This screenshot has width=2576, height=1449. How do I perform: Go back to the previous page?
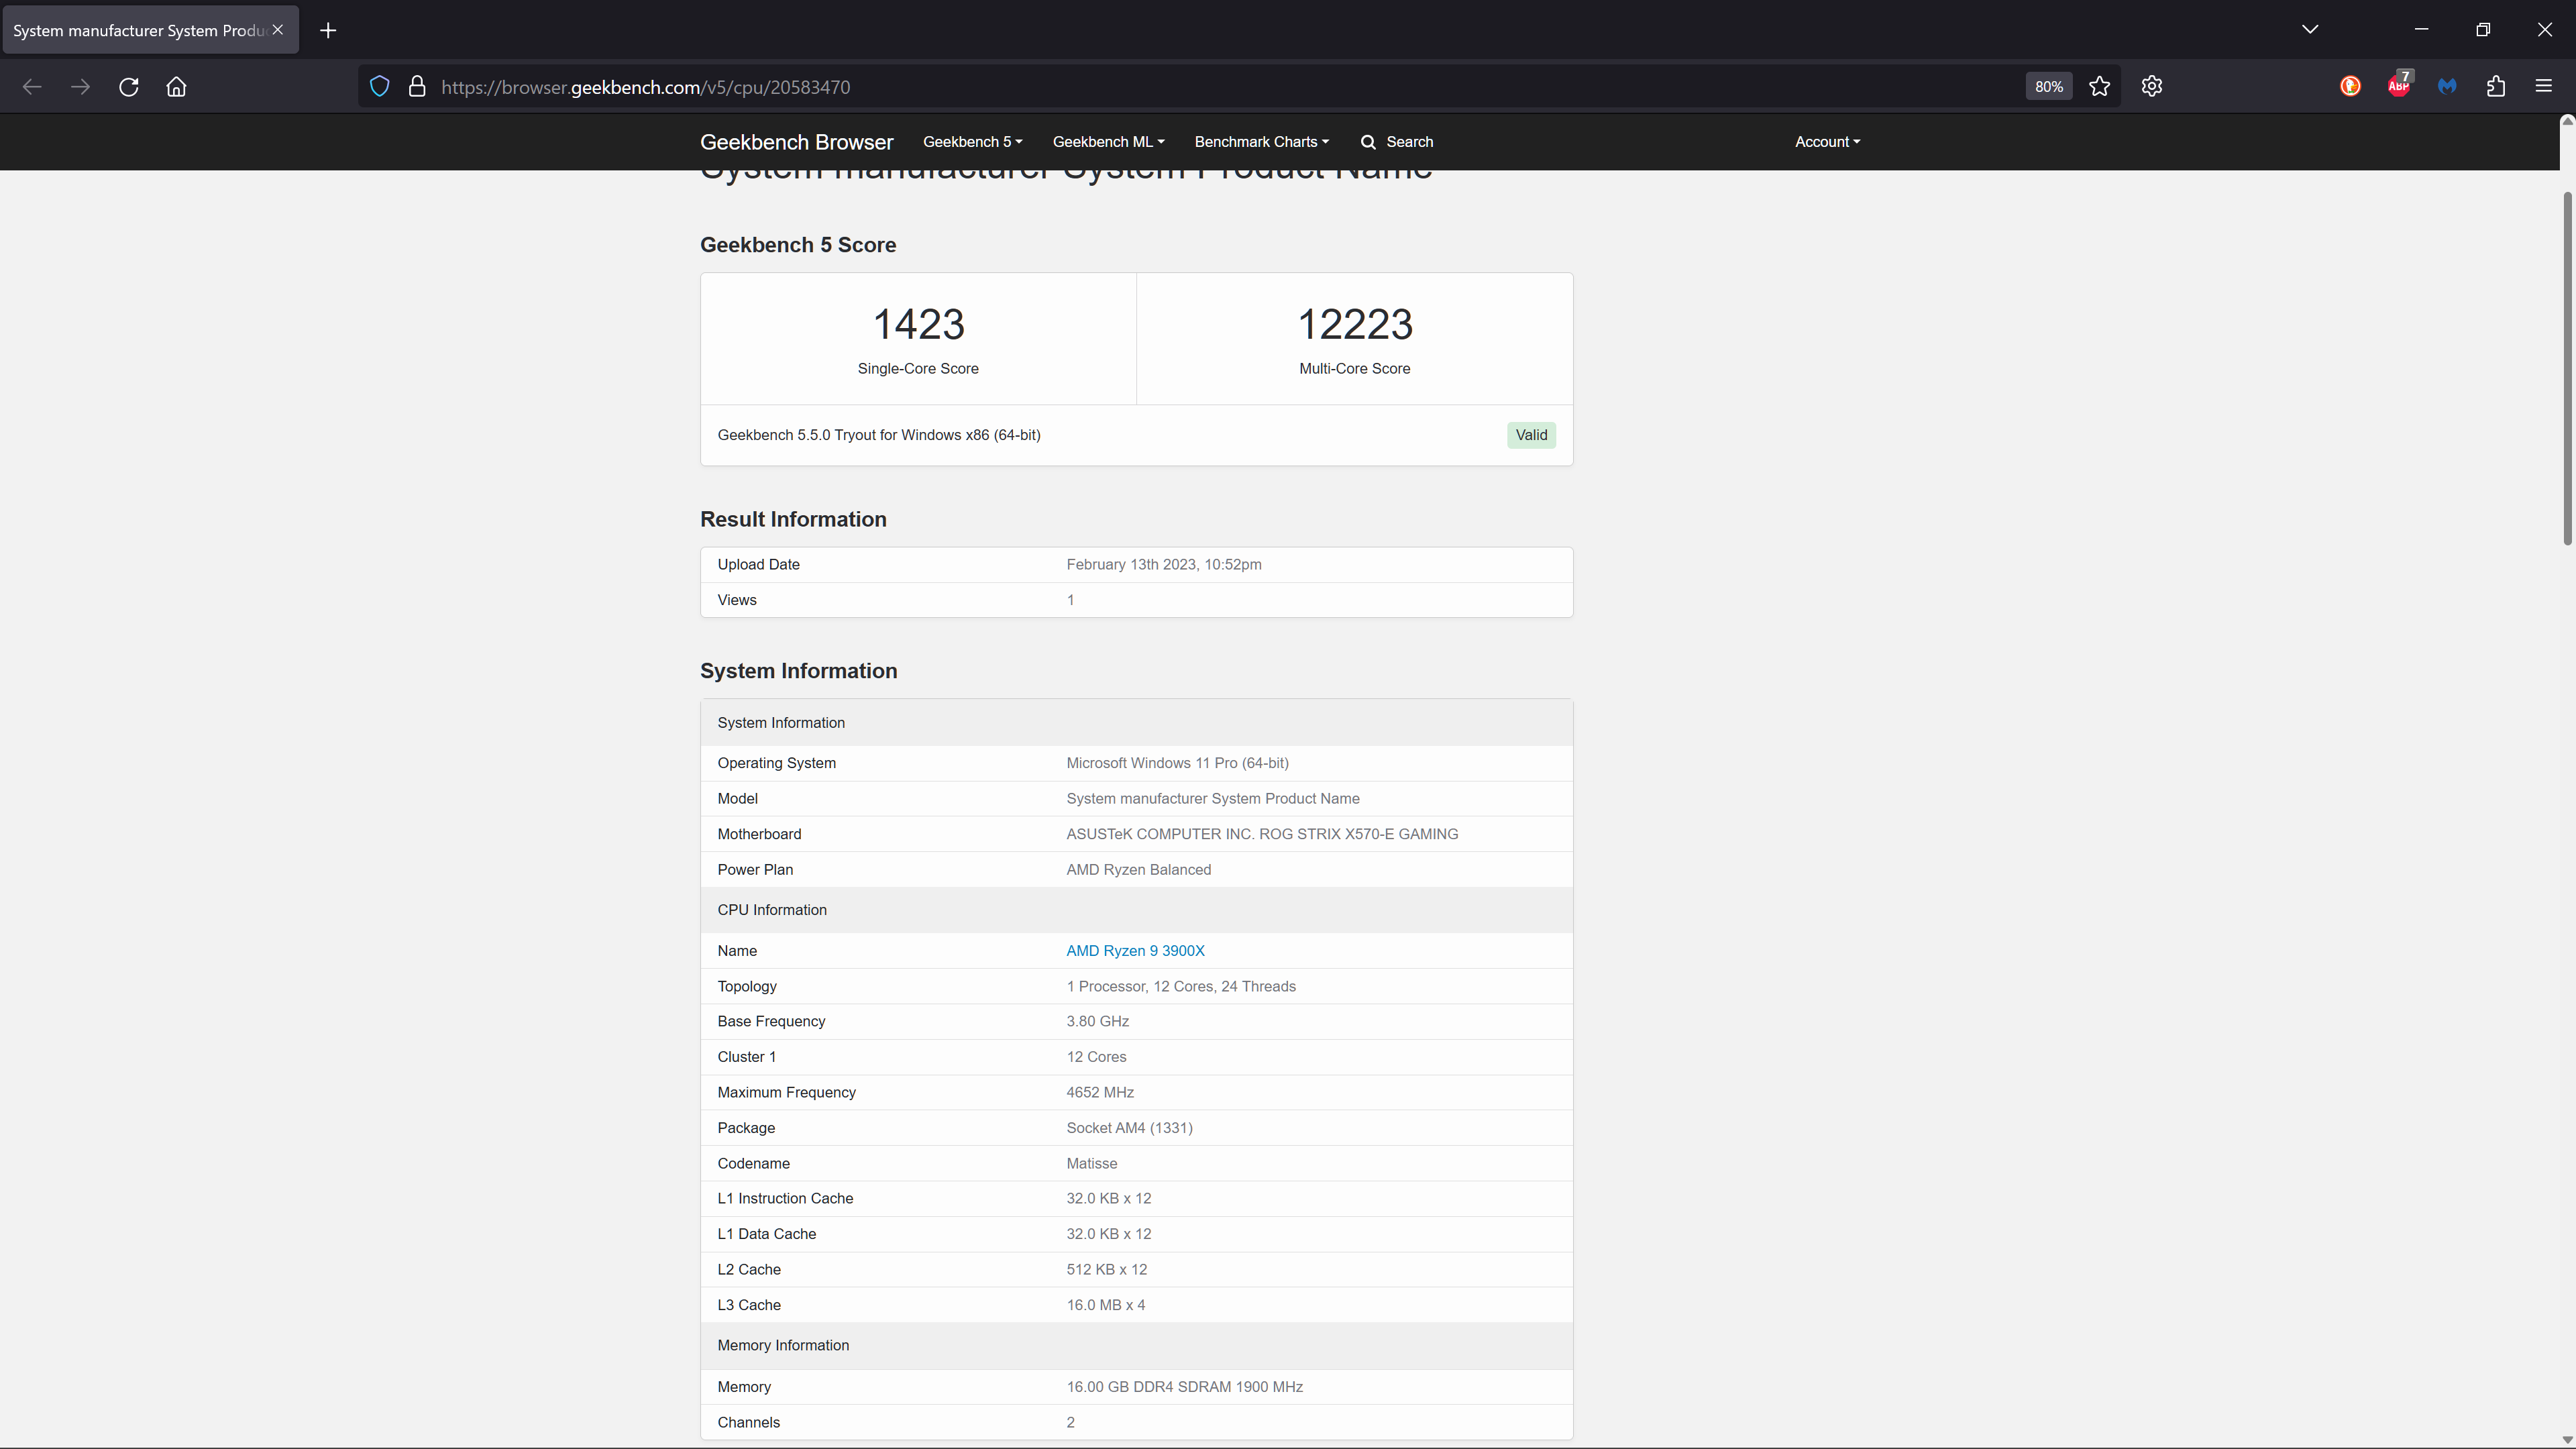(32, 87)
